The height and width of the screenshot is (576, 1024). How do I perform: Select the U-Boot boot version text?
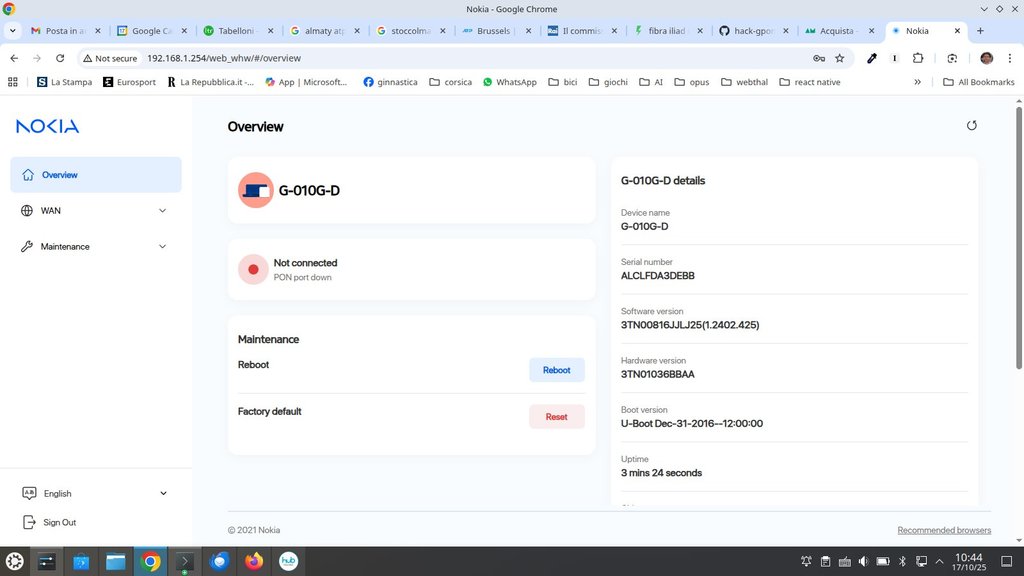[x=692, y=423]
